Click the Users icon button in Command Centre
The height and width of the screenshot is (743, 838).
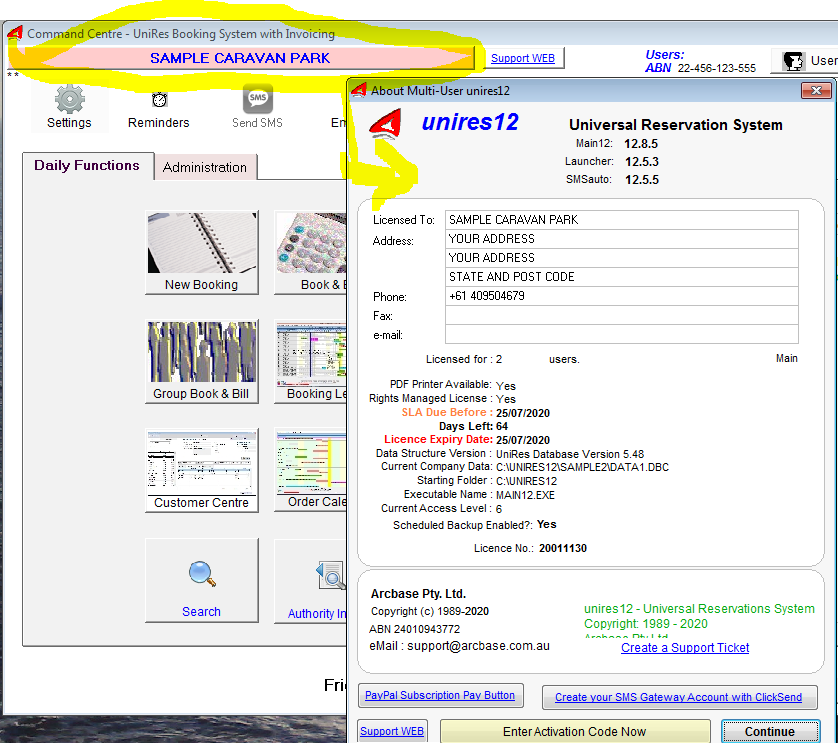pos(804,60)
